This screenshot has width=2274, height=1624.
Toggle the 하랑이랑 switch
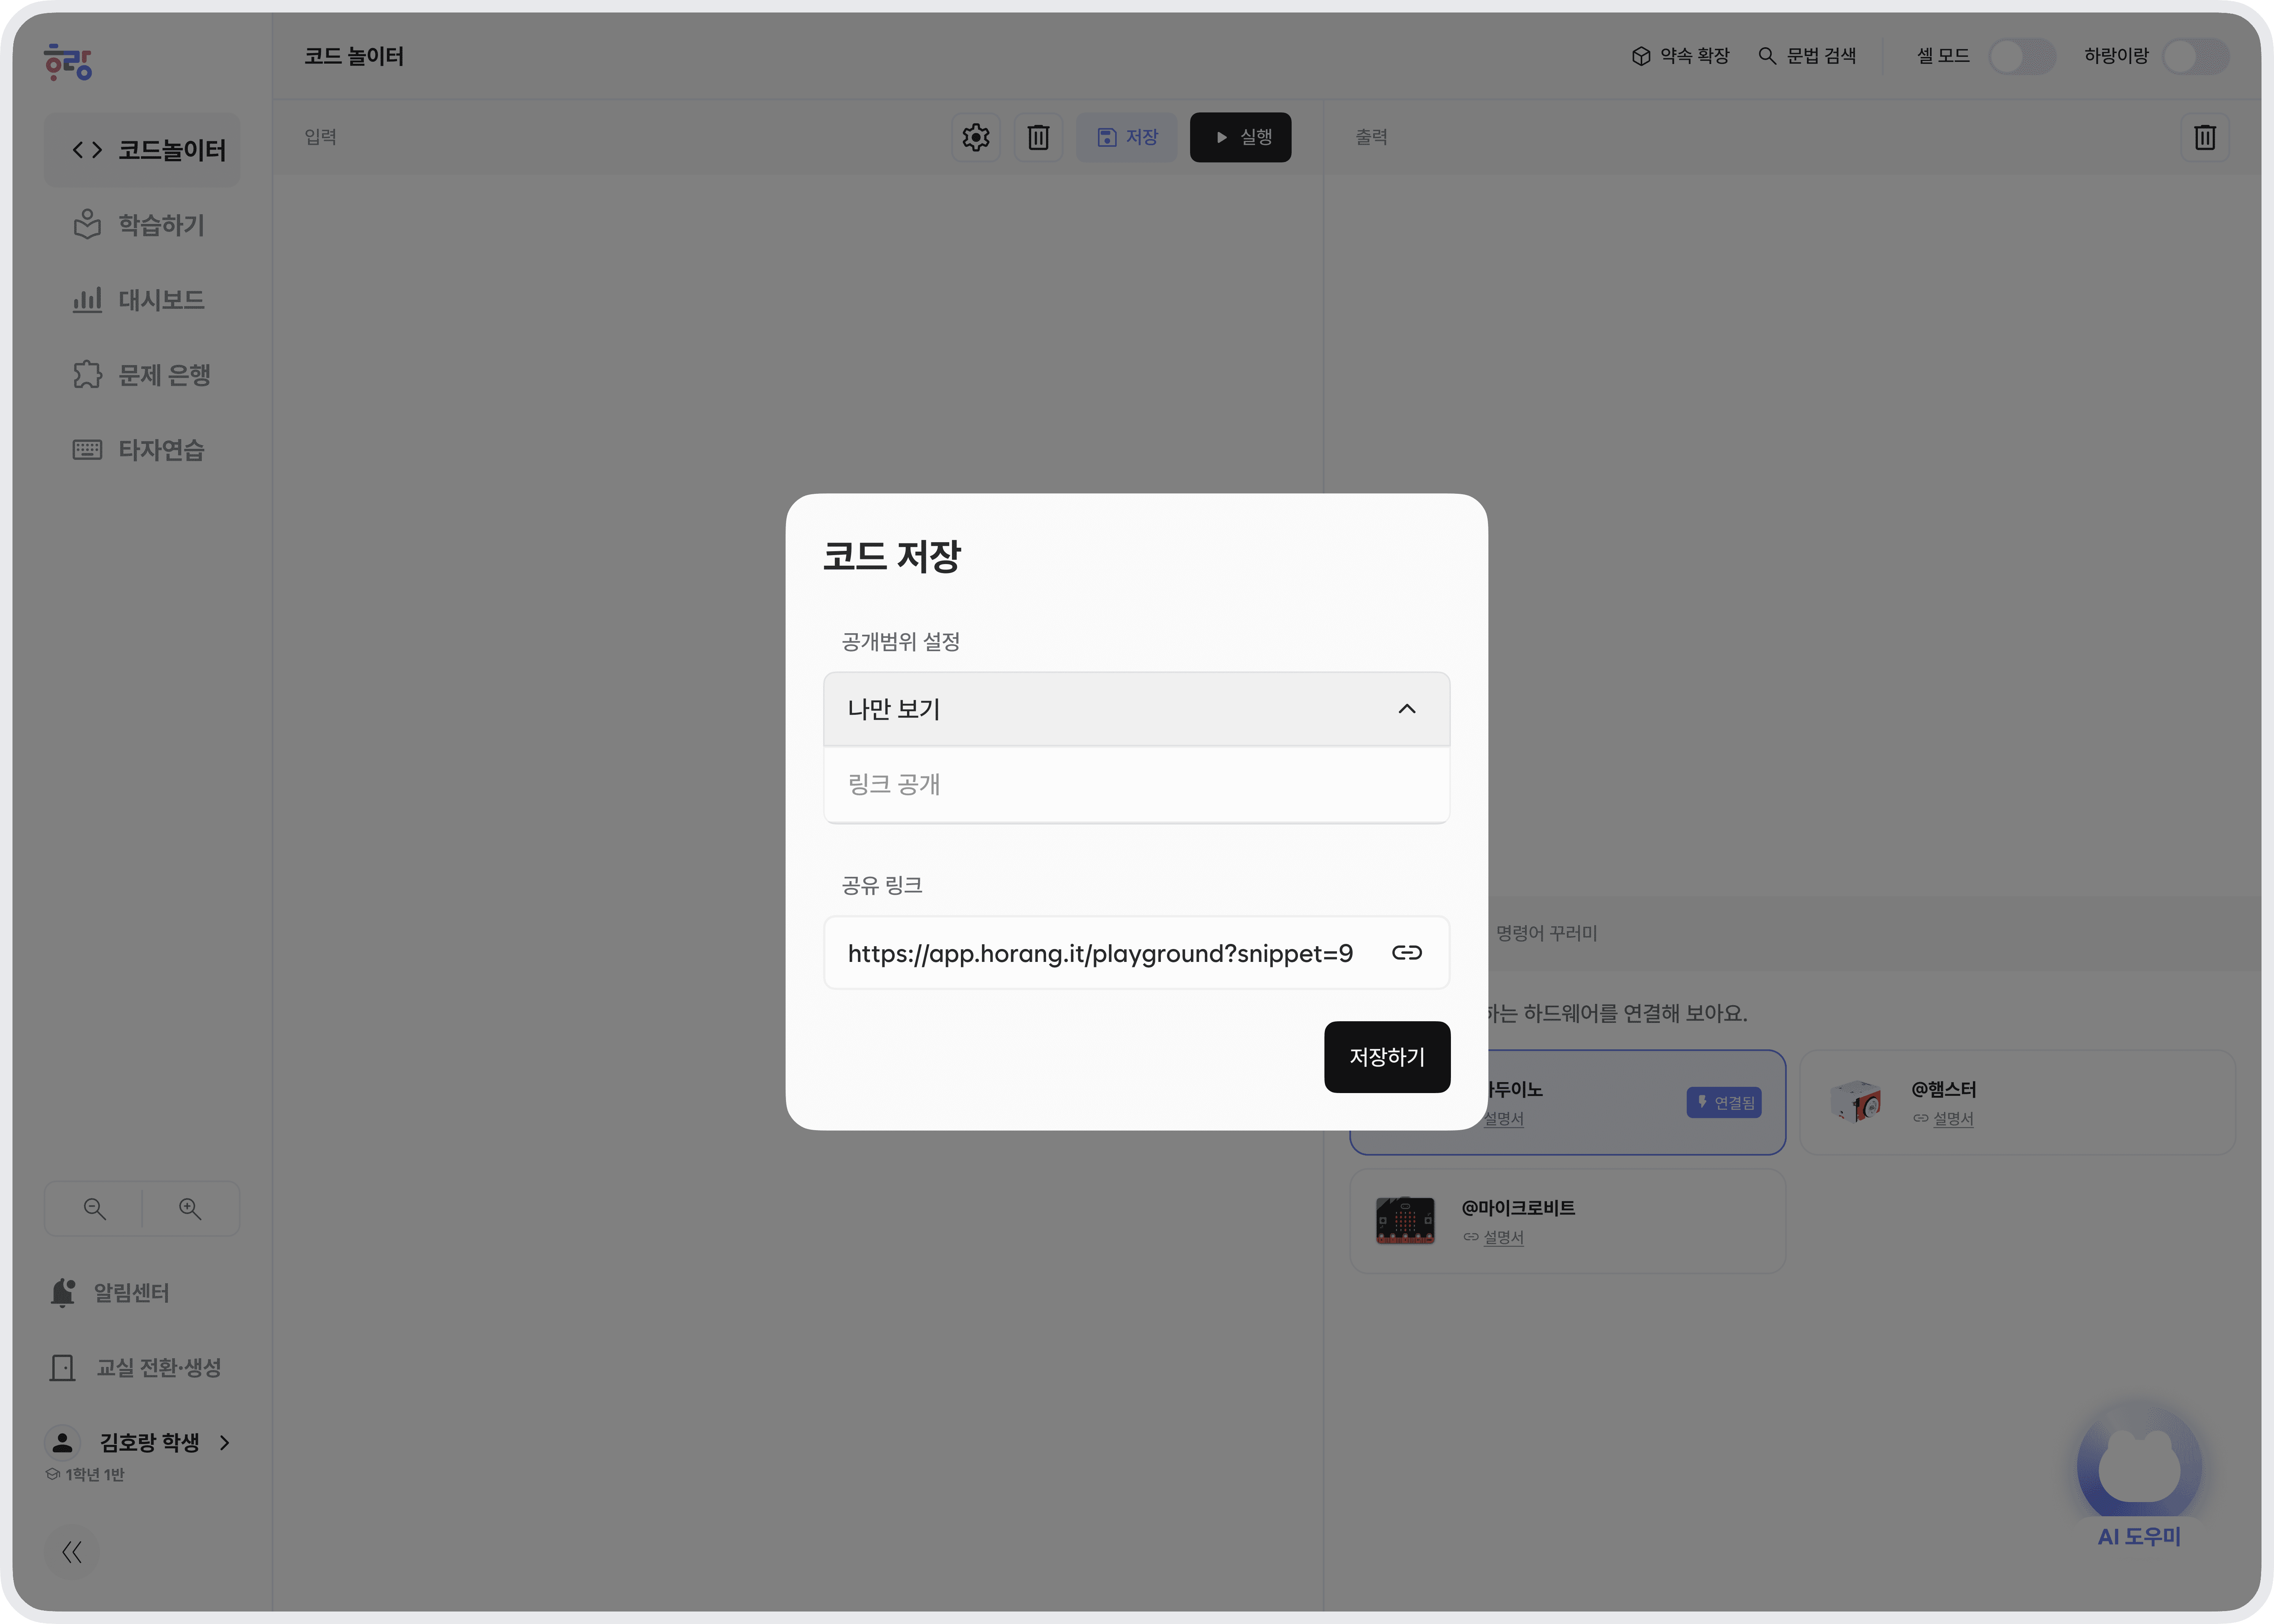(x=2195, y=56)
